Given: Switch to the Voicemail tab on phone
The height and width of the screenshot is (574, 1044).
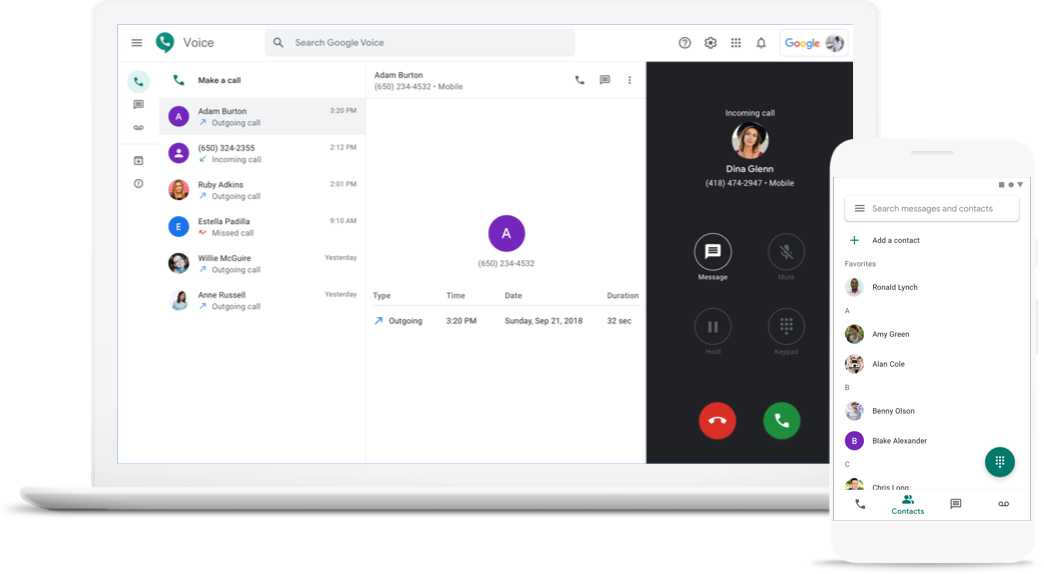Looking at the screenshot, I should pos(1003,504).
